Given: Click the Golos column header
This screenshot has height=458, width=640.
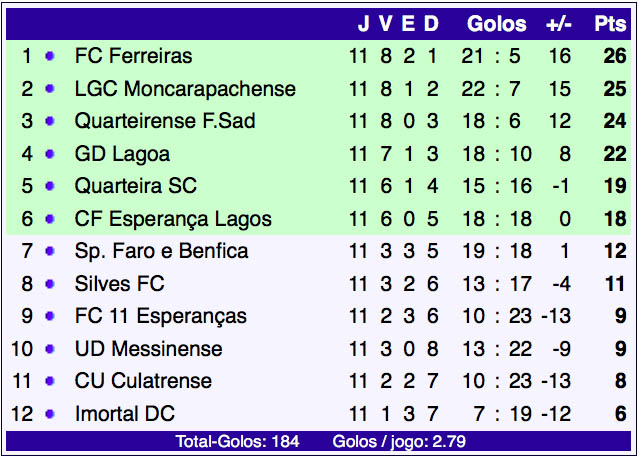Looking at the screenshot, I should (x=497, y=24).
